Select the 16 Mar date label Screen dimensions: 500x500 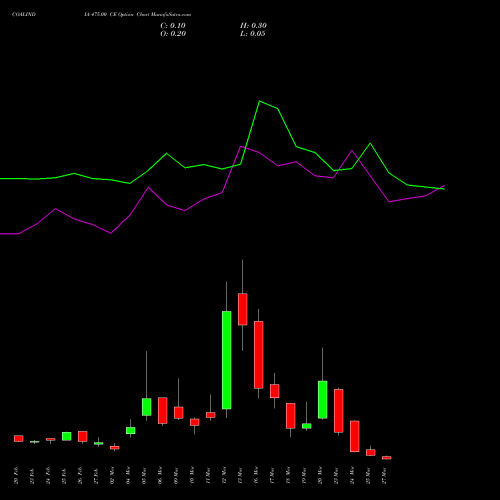256,476
